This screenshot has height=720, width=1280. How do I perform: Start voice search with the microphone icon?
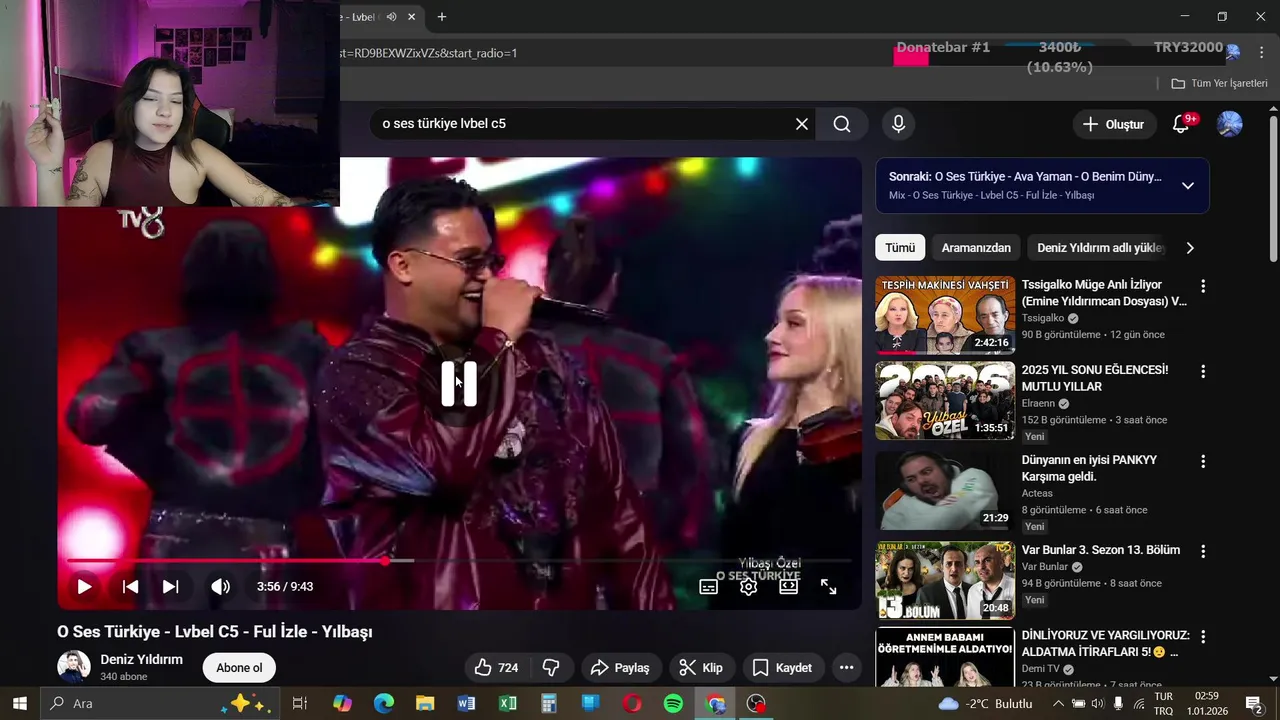(898, 124)
